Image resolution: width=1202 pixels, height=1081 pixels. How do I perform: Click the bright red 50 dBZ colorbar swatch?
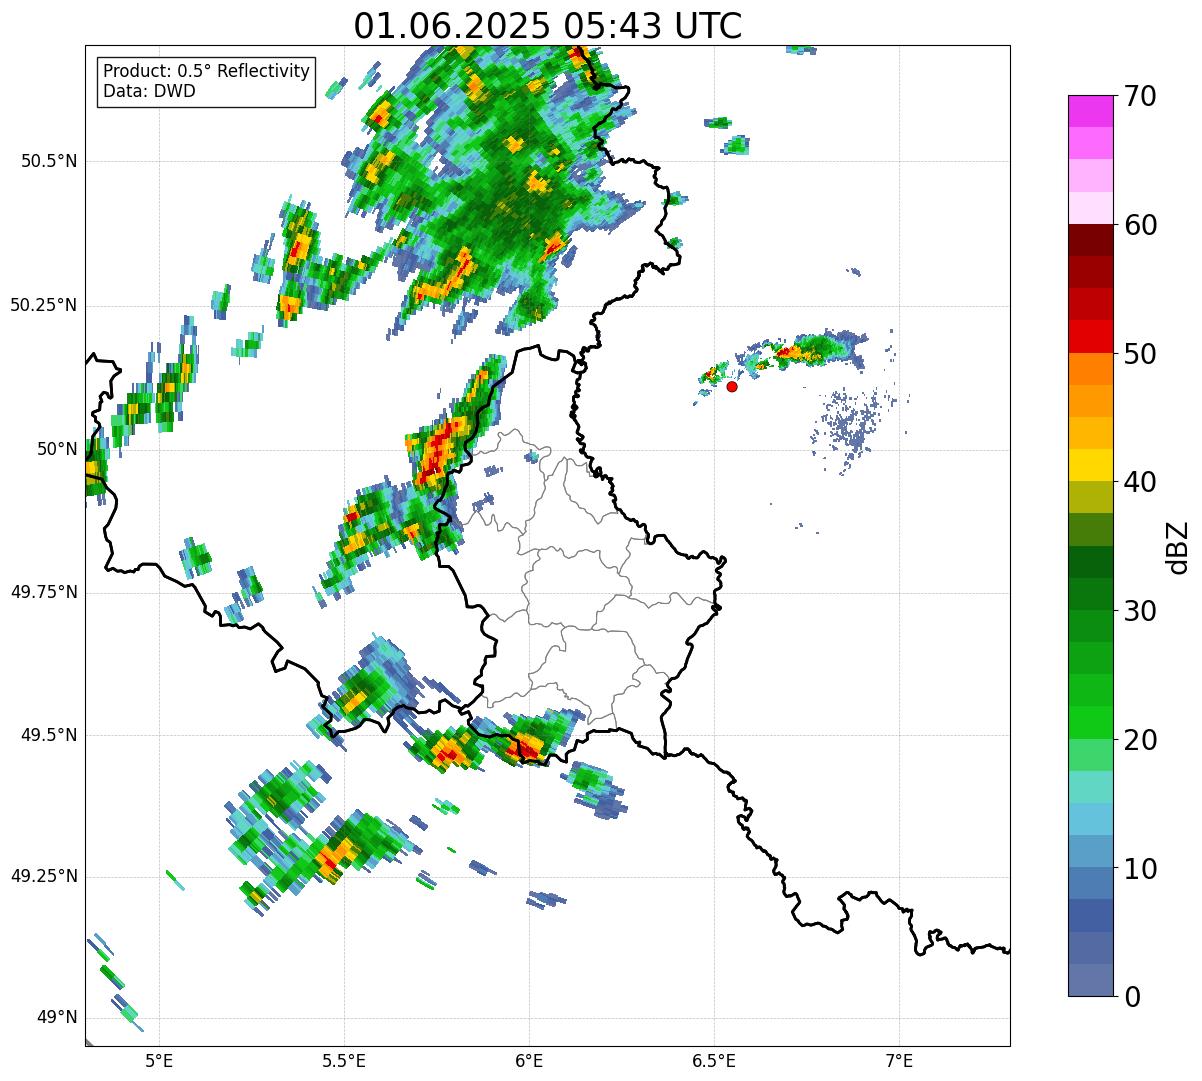point(1090,337)
